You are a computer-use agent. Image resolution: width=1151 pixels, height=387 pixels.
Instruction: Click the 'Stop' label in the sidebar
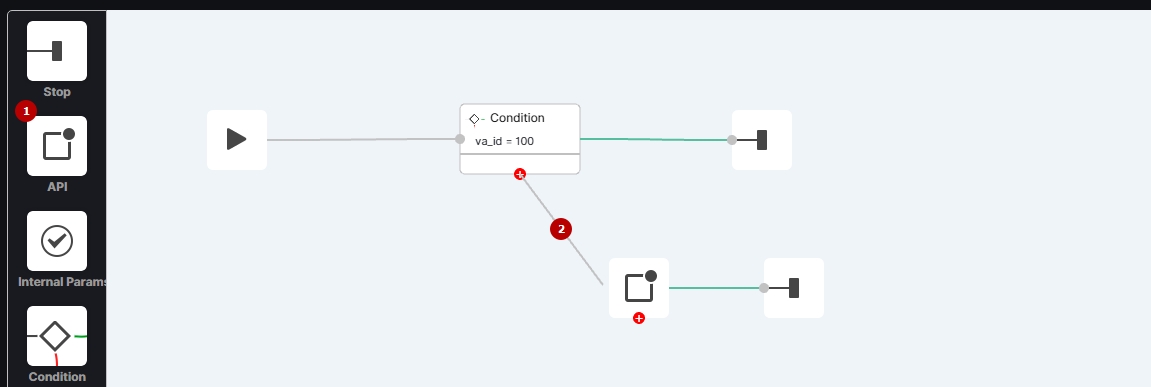tap(57, 92)
